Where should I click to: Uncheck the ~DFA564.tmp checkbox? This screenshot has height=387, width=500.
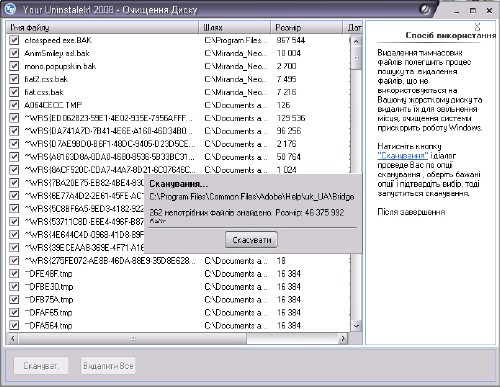[14, 325]
